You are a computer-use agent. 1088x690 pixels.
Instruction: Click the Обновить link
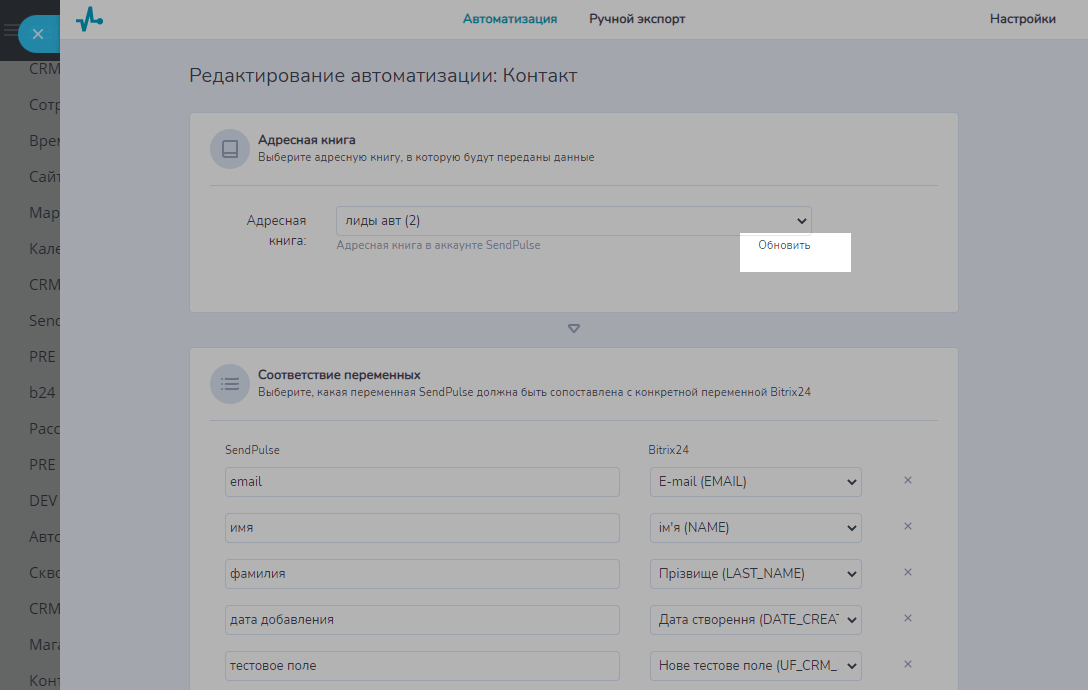(784, 245)
